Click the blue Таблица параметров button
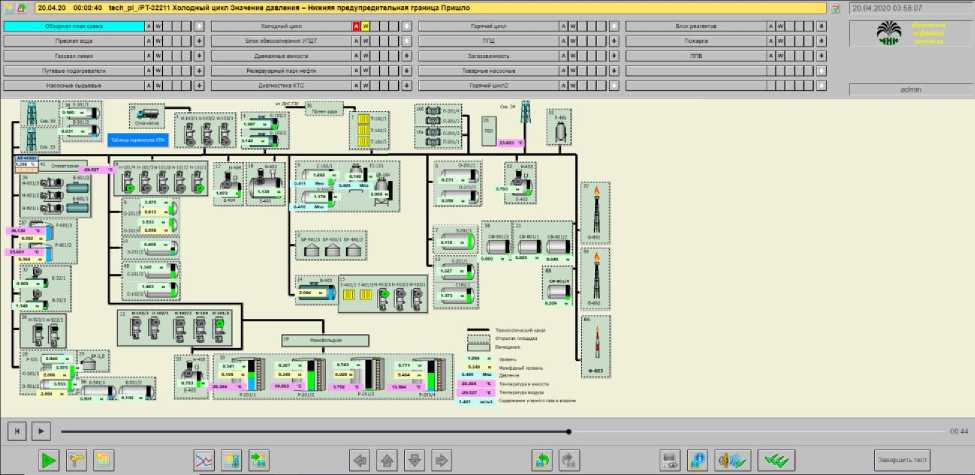Image resolution: width=975 pixels, height=475 pixels. pos(135,142)
